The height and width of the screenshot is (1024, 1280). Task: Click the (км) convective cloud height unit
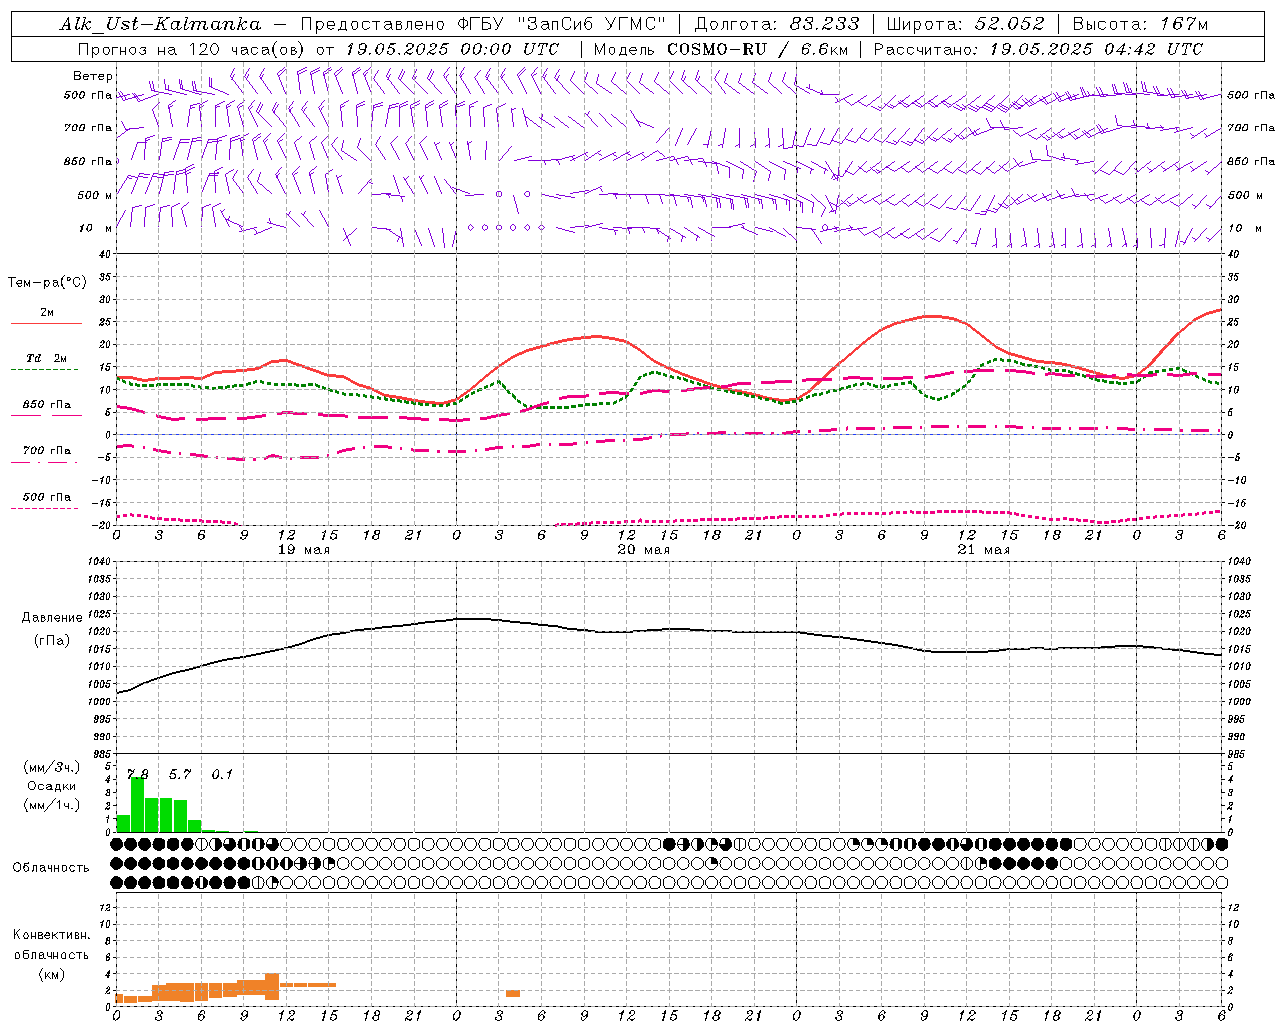[51, 974]
